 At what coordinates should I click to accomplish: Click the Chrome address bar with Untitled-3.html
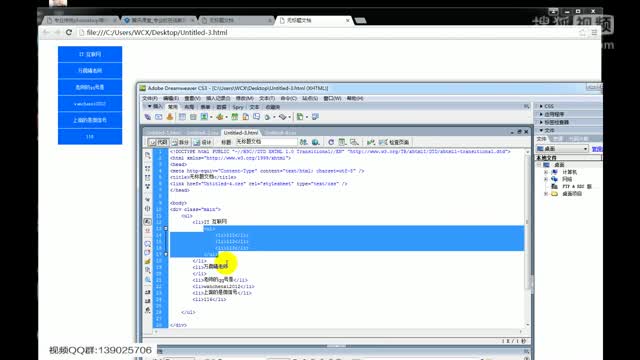point(327,32)
